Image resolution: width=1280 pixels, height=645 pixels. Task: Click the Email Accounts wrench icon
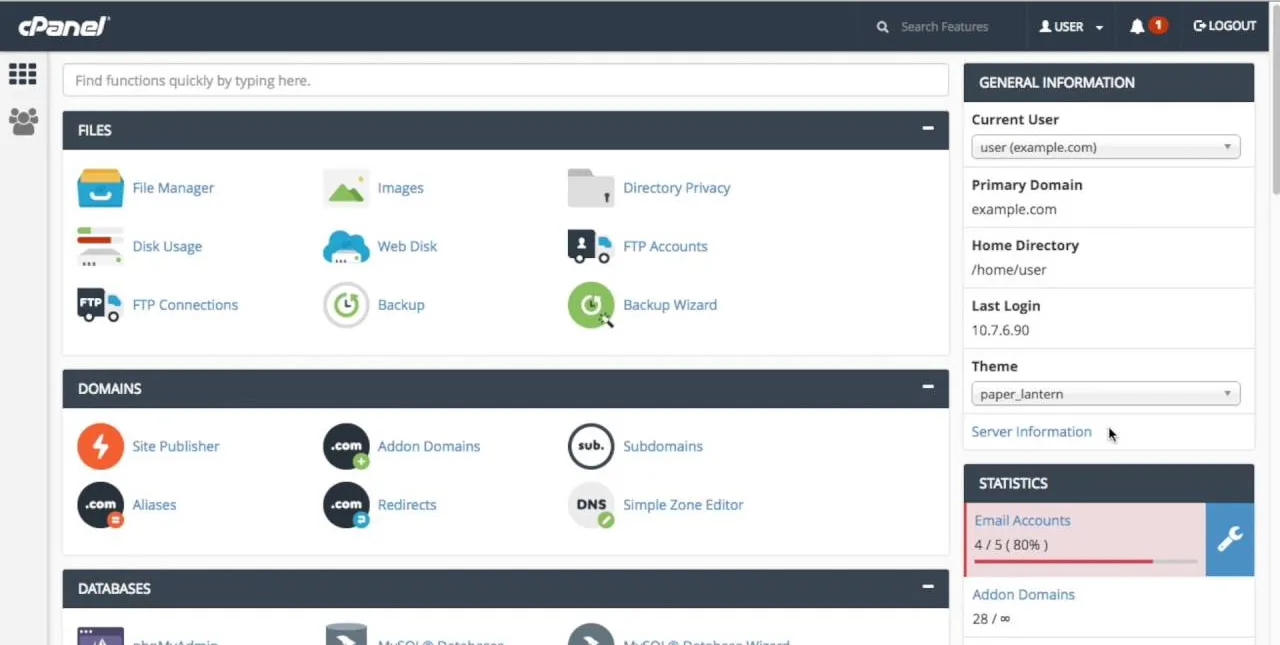(x=1229, y=540)
